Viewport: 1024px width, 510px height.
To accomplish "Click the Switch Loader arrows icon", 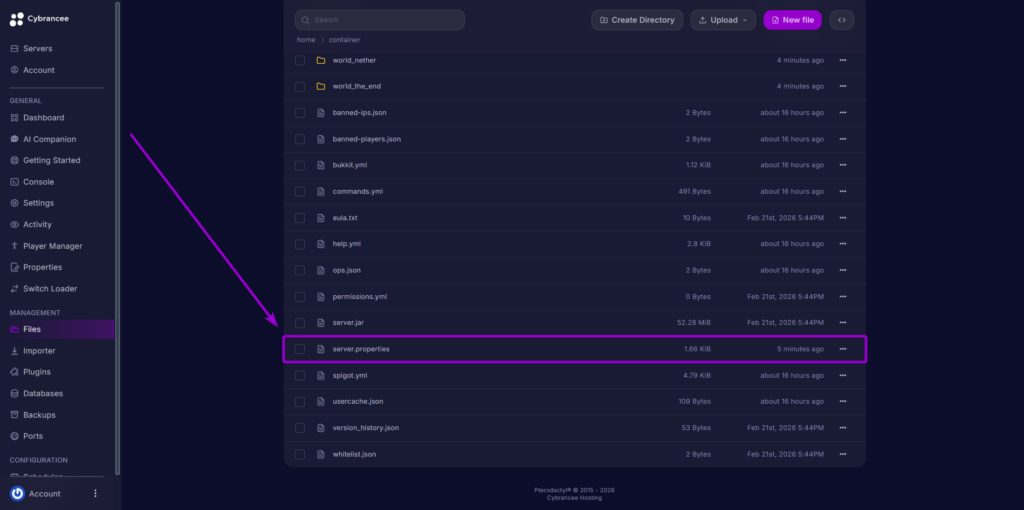I will [x=14, y=289].
